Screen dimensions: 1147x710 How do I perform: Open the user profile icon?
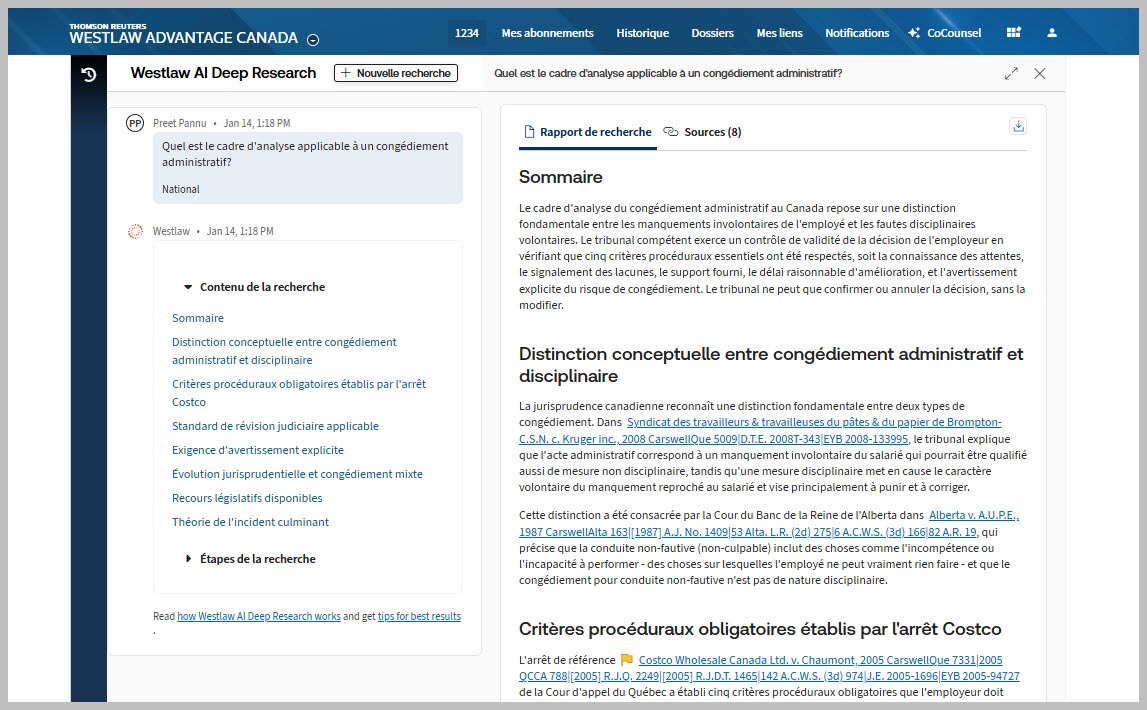(1052, 33)
